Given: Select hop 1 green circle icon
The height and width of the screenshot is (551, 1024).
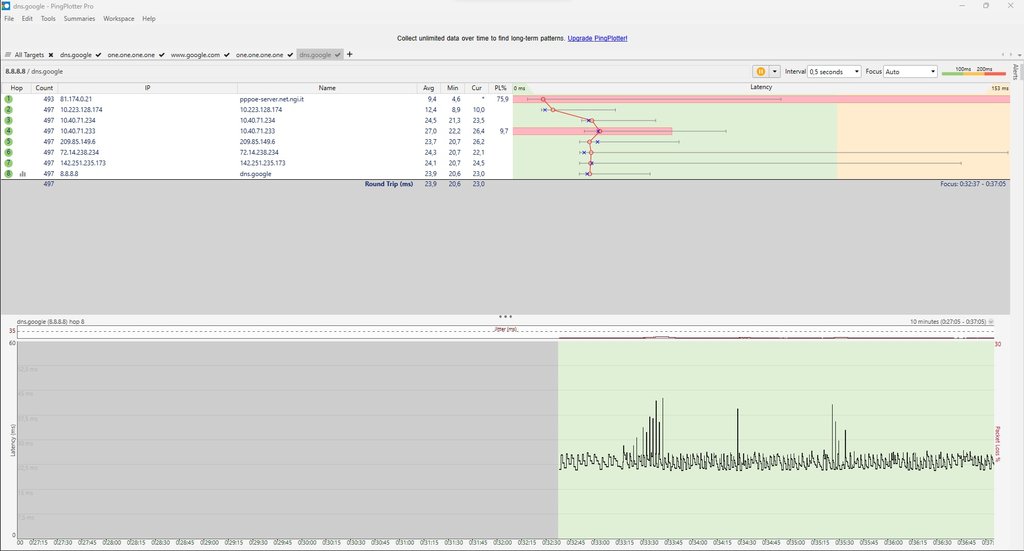Looking at the screenshot, I should 9,99.
